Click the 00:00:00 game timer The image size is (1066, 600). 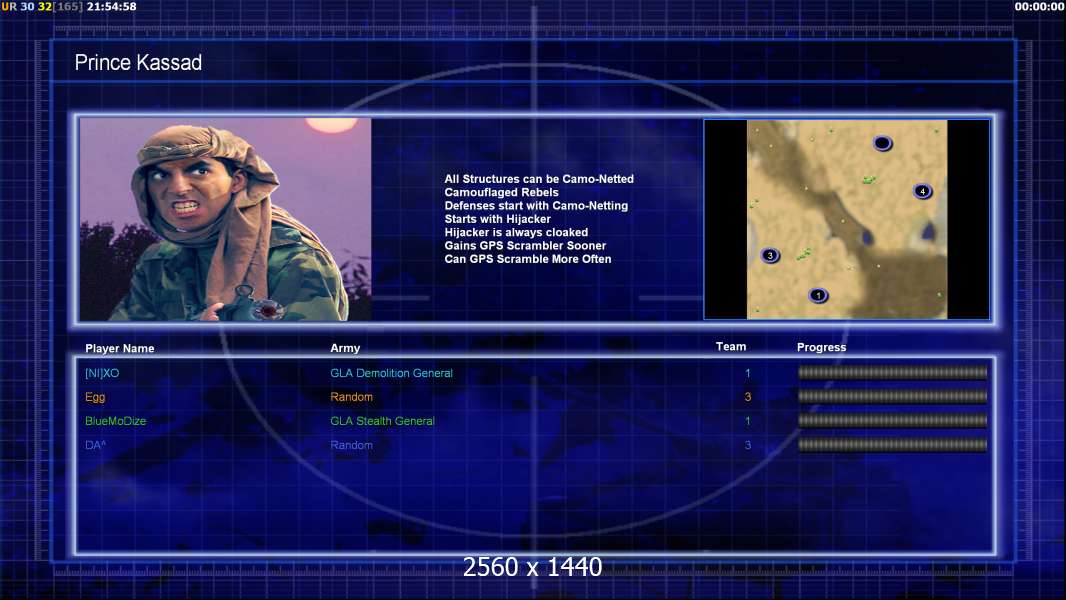point(1039,6)
